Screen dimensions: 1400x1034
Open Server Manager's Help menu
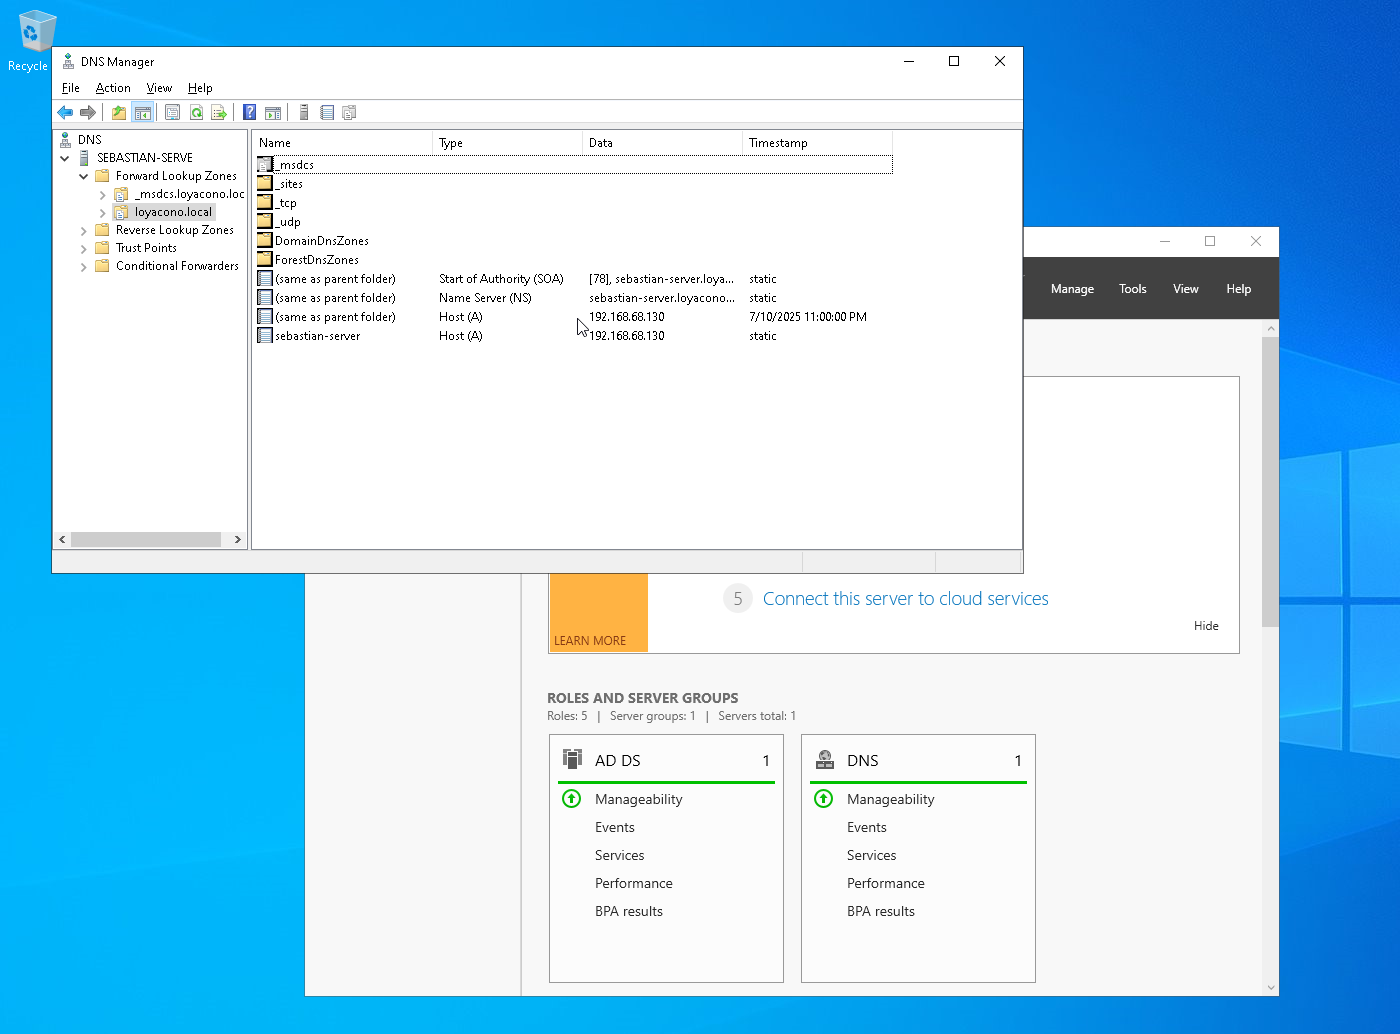pyautogui.click(x=1239, y=289)
